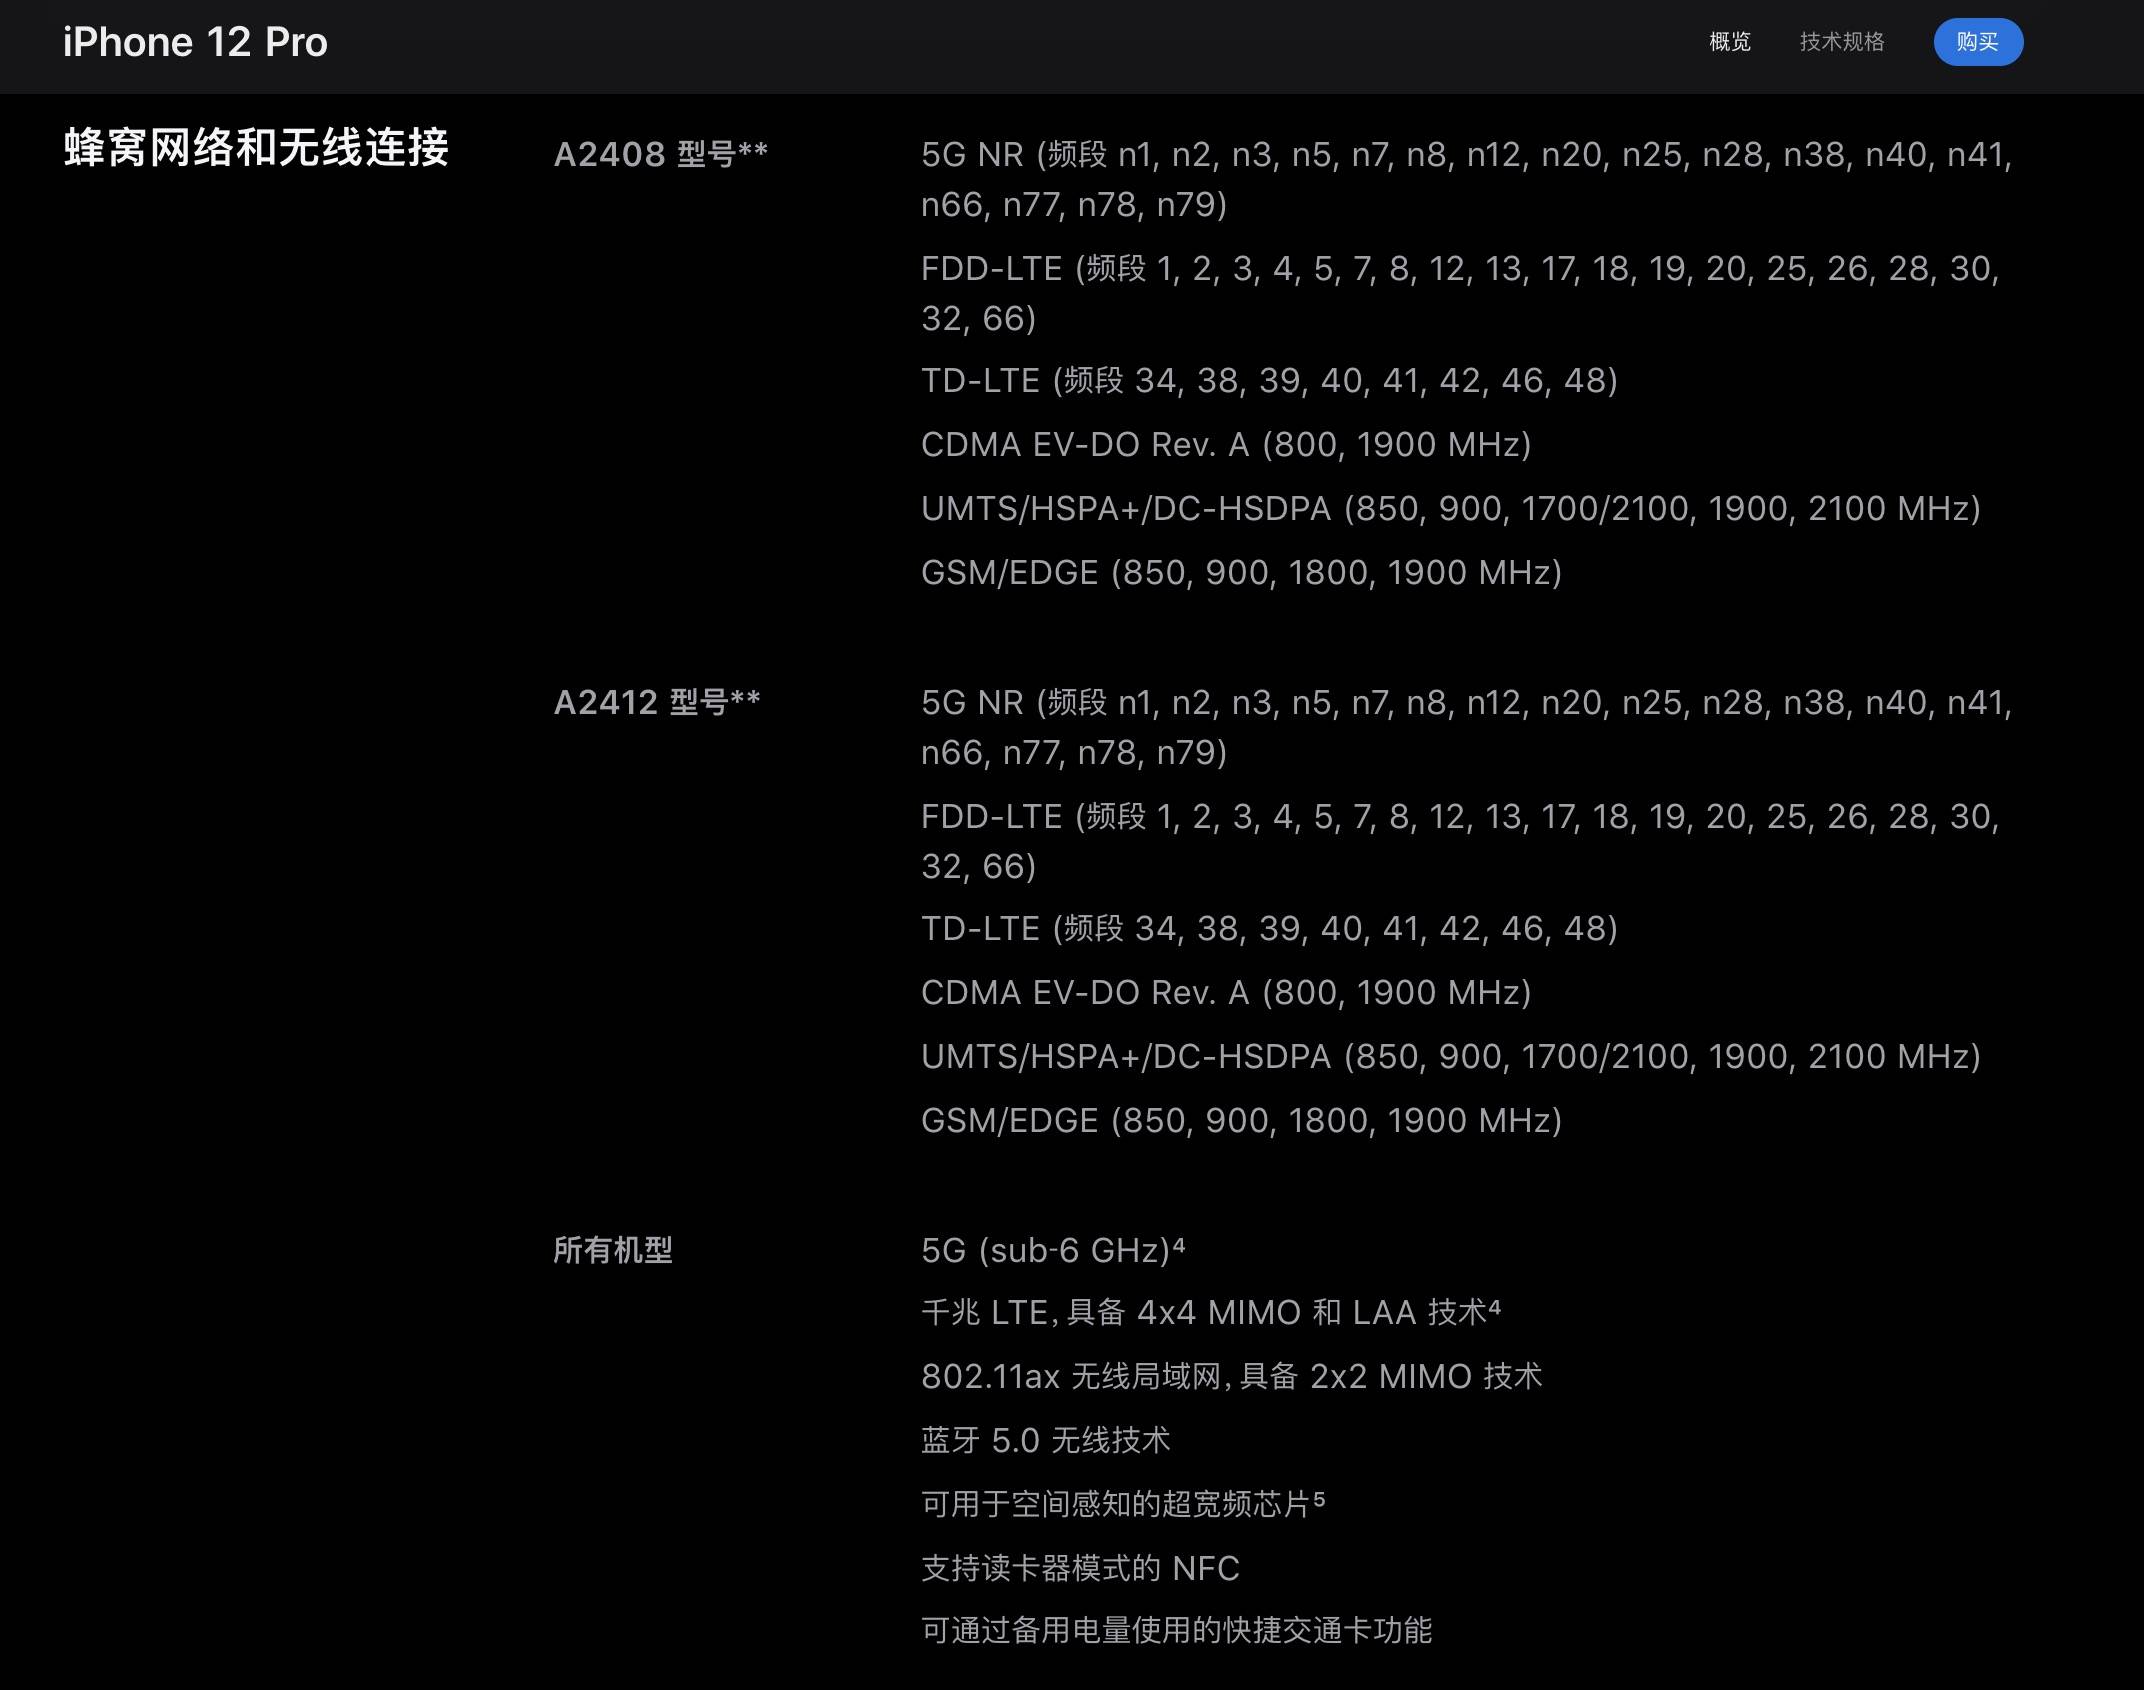Click the TD-LTE bands line under A2408
Screen dimensions: 2144x1690
pos(1269,381)
